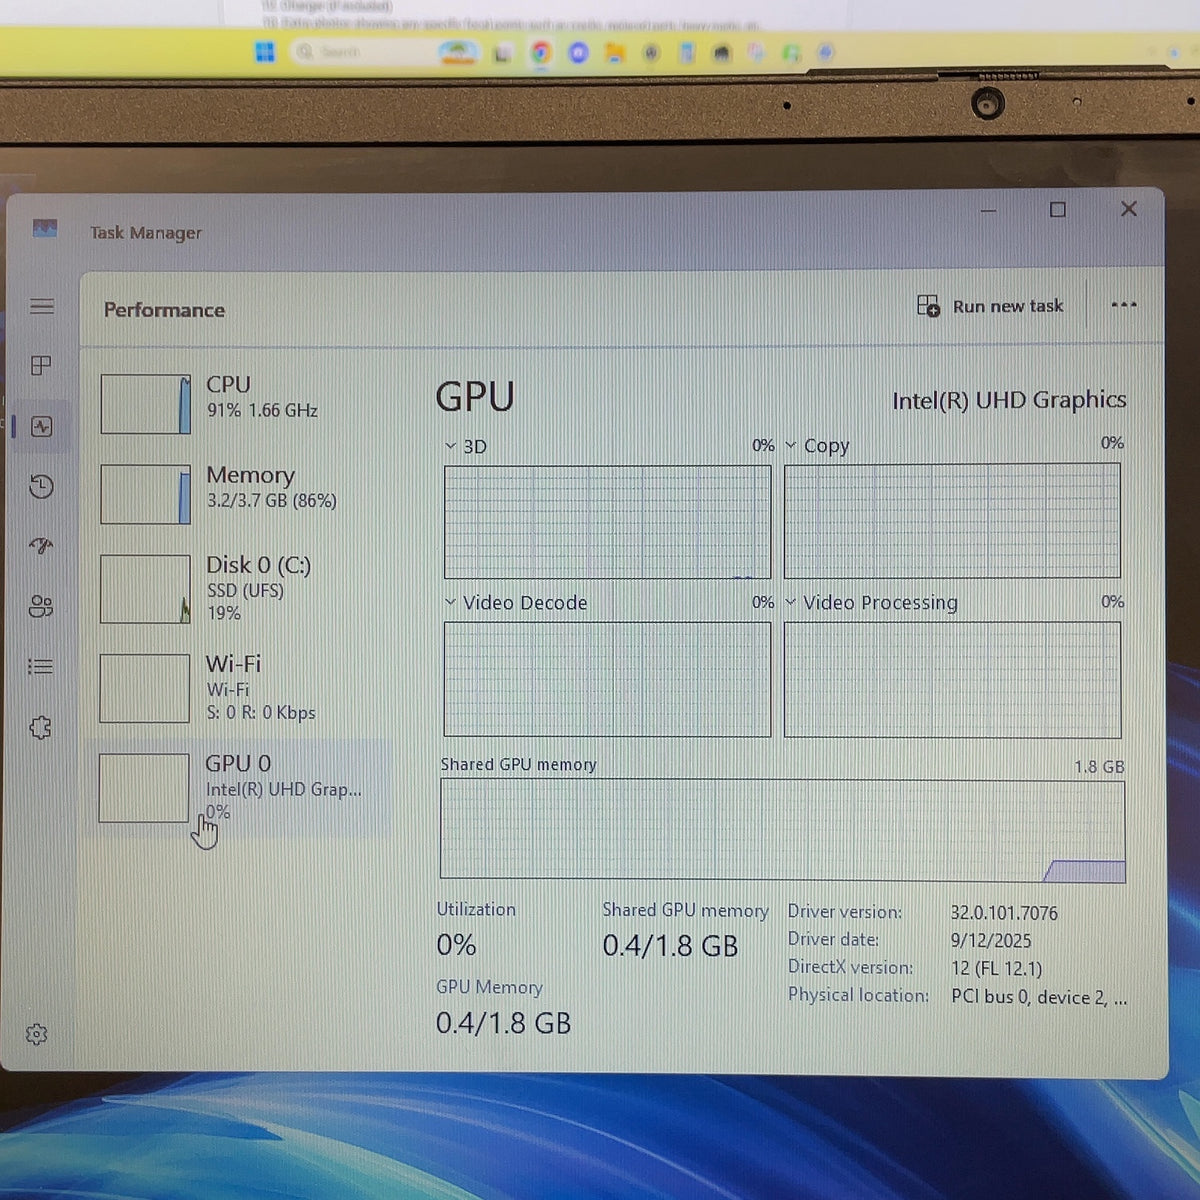The height and width of the screenshot is (1200, 1200).
Task: Select Disk 0 (C:) in performance list
Action: (x=240, y=589)
